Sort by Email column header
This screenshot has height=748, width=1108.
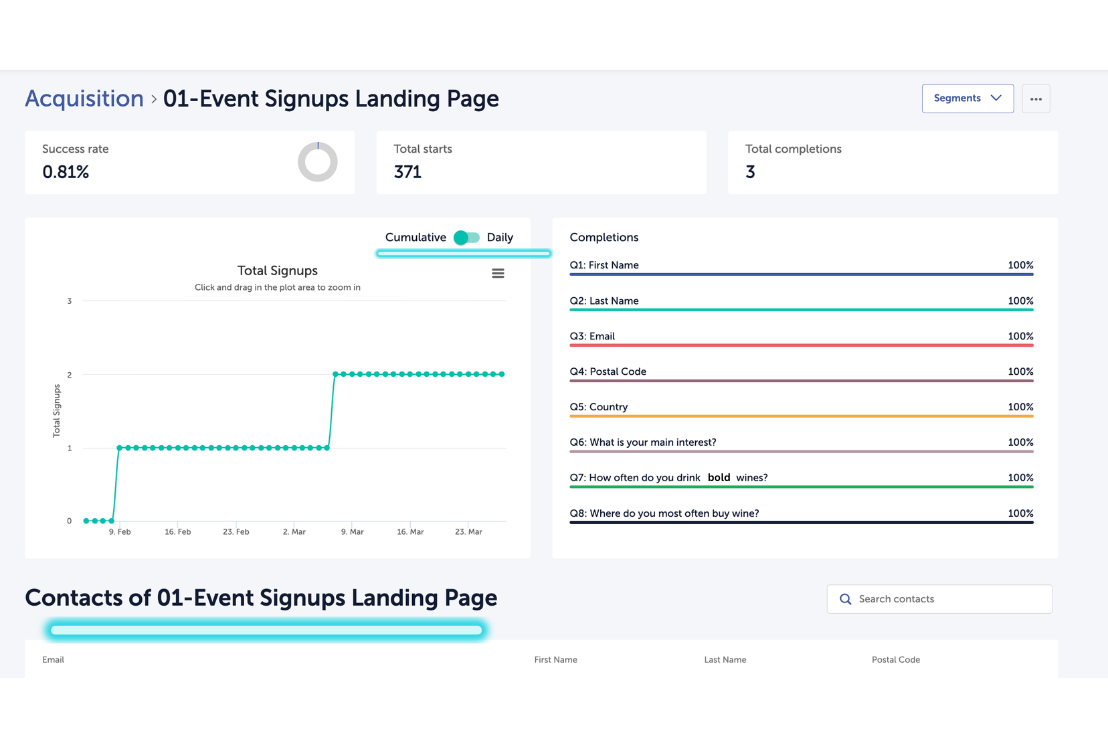pyautogui.click(x=53, y=660)
